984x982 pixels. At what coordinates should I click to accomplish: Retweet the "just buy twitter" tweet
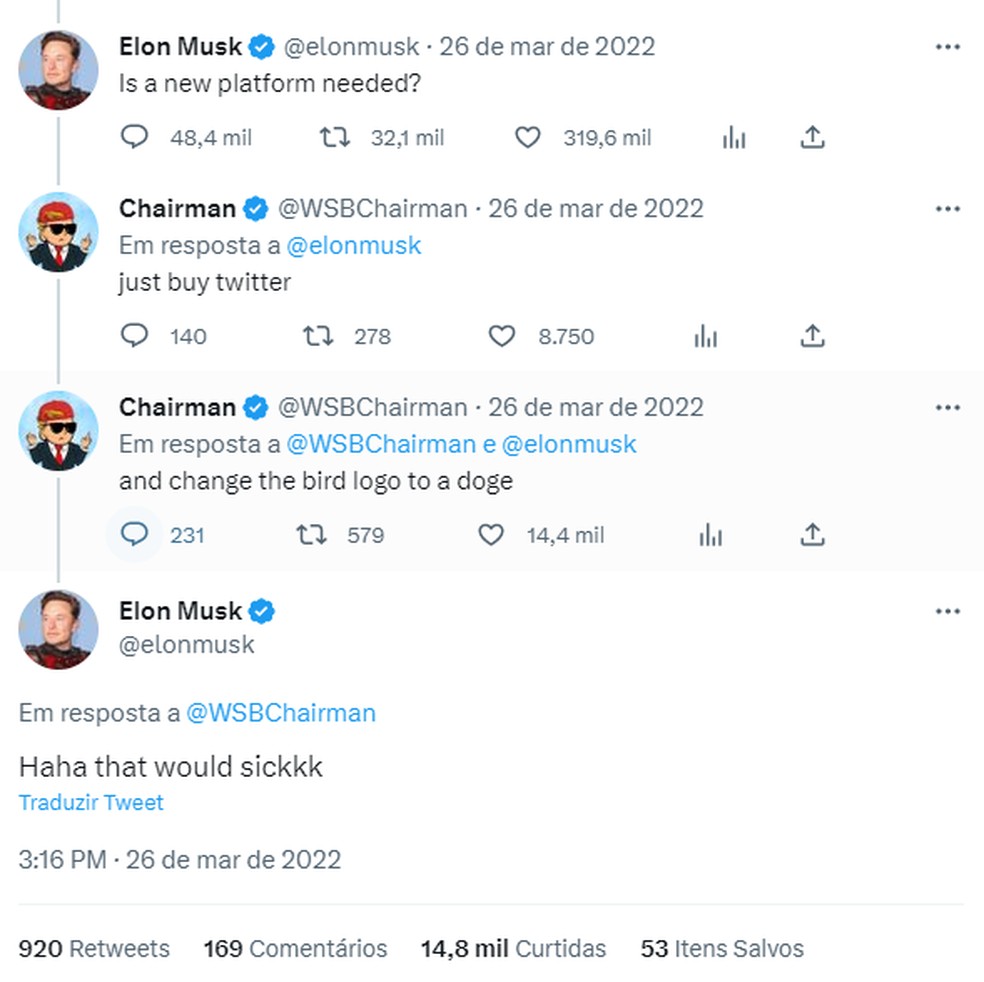coord(317,336)
